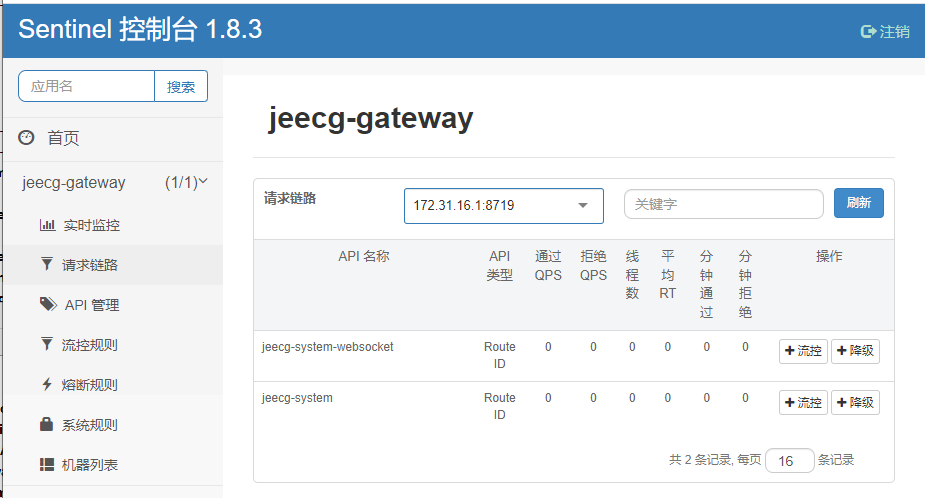Click the filter icon beside 请求链路

point(47,265)
